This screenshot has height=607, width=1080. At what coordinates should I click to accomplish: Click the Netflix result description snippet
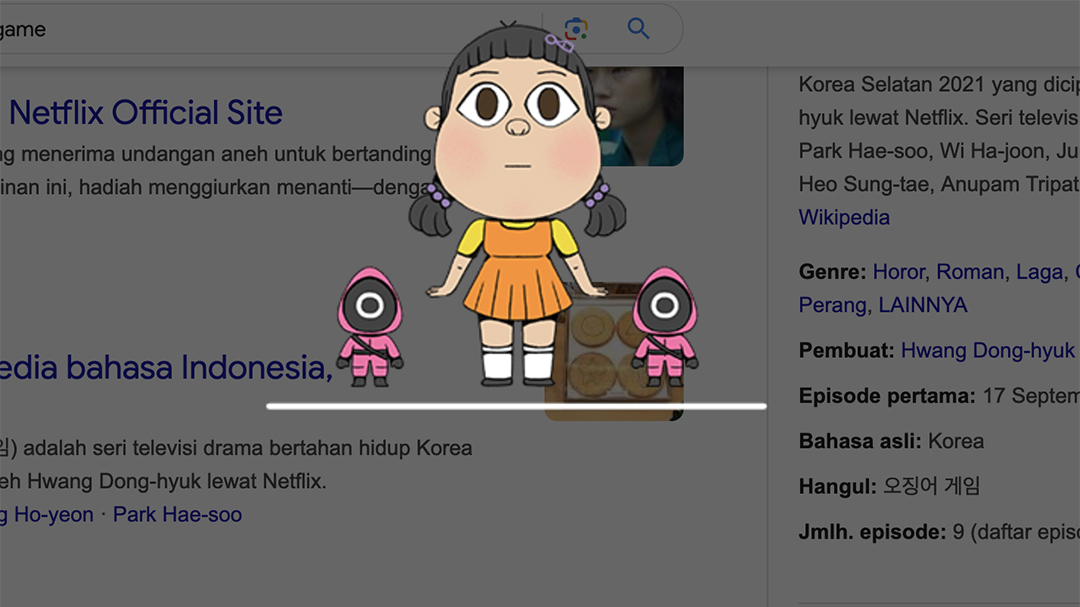(216, 170)
